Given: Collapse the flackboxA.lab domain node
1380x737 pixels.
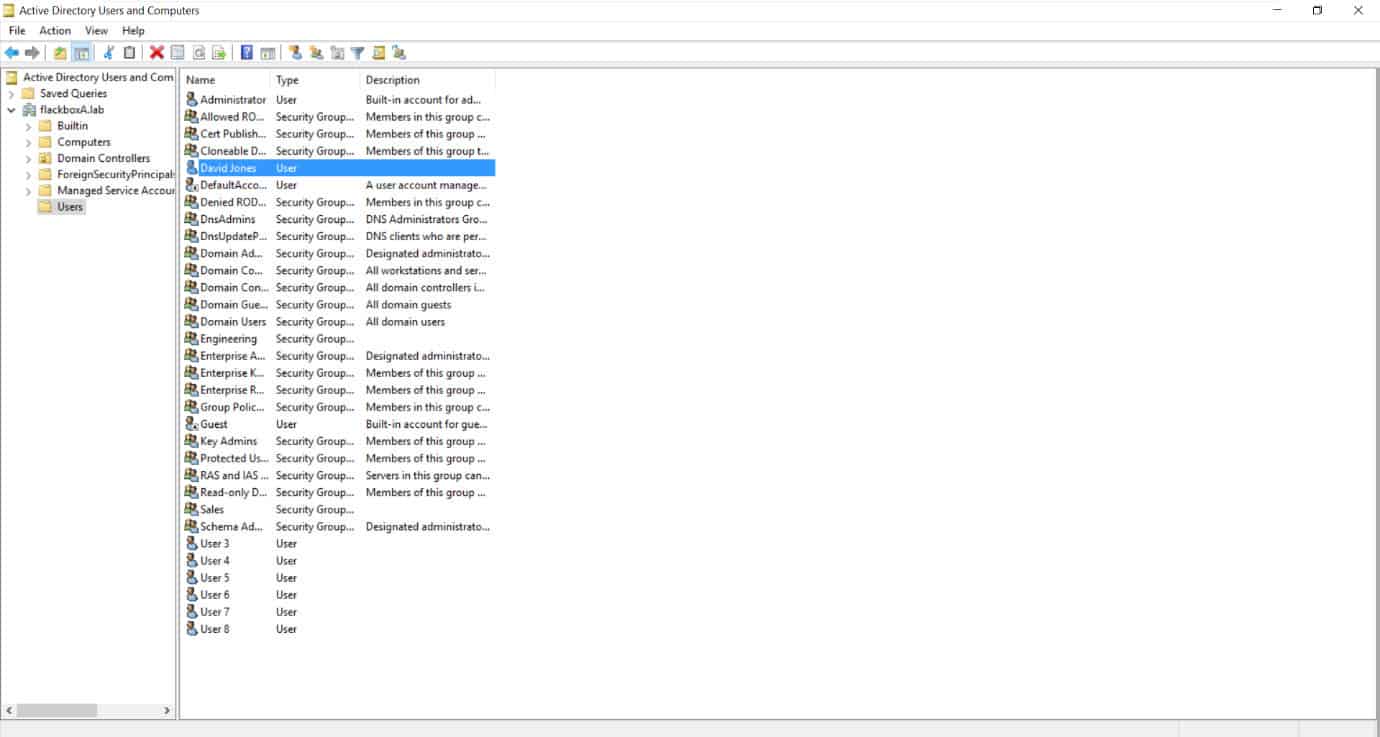Looking at the screenshot, I should click(11, 110).
